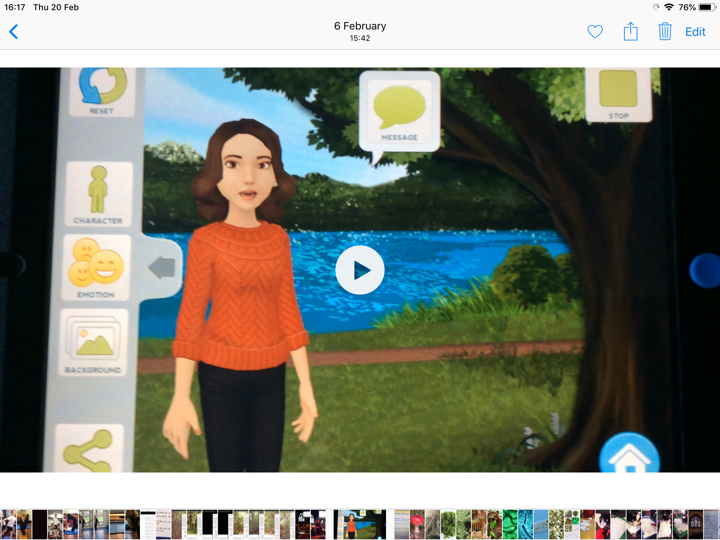The height and width of the screenshot is (540, 720).
Task: Tap the green share icon in side panel
Action: (x=89, y=452)
